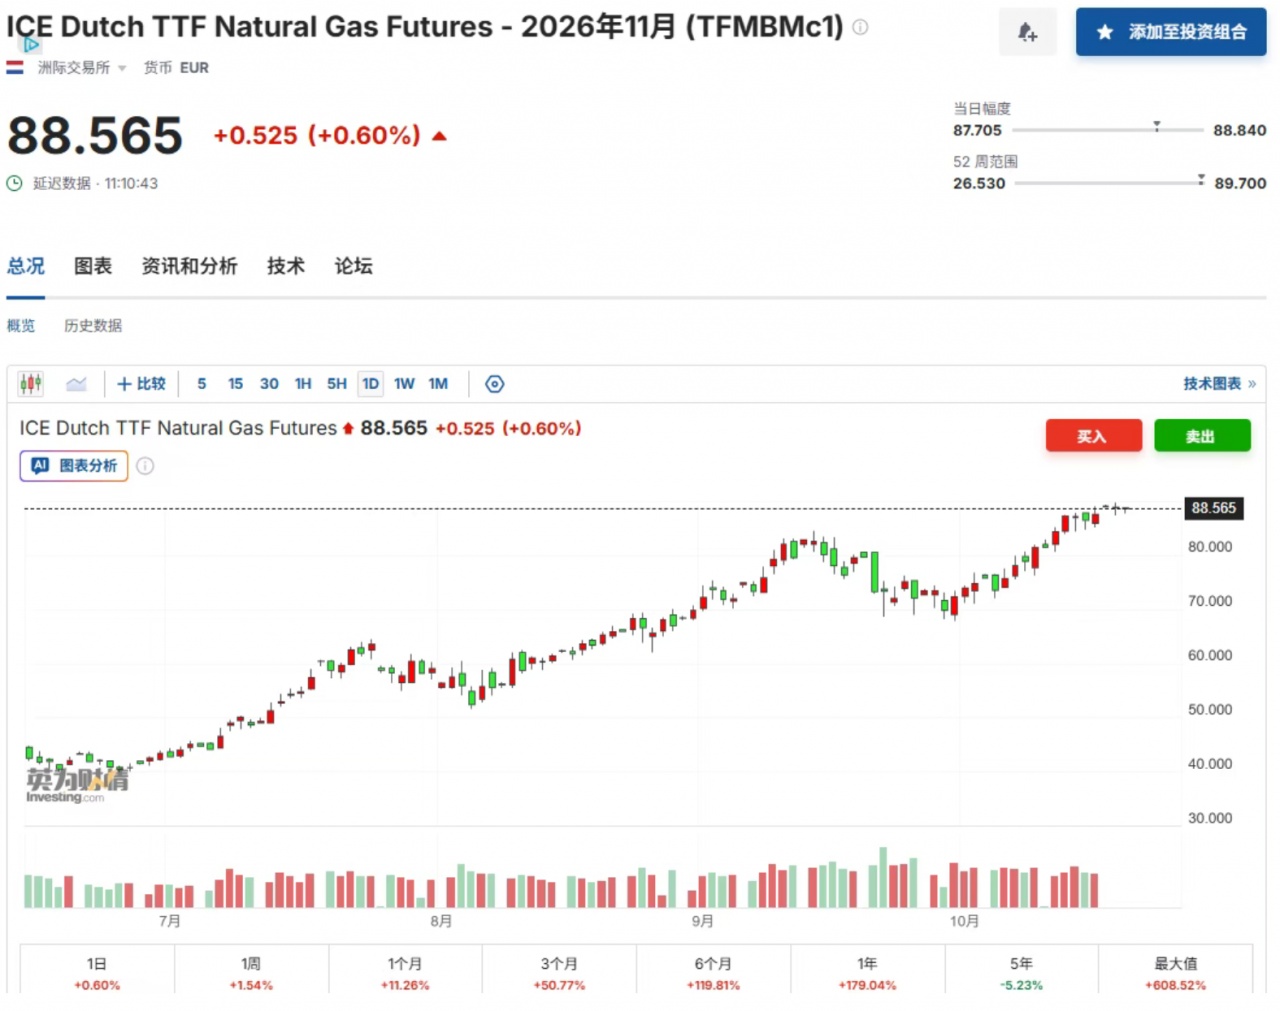1280x1011 pixels.
Task: Click the 52 周范围 range slider
Action: (1110, 183)
